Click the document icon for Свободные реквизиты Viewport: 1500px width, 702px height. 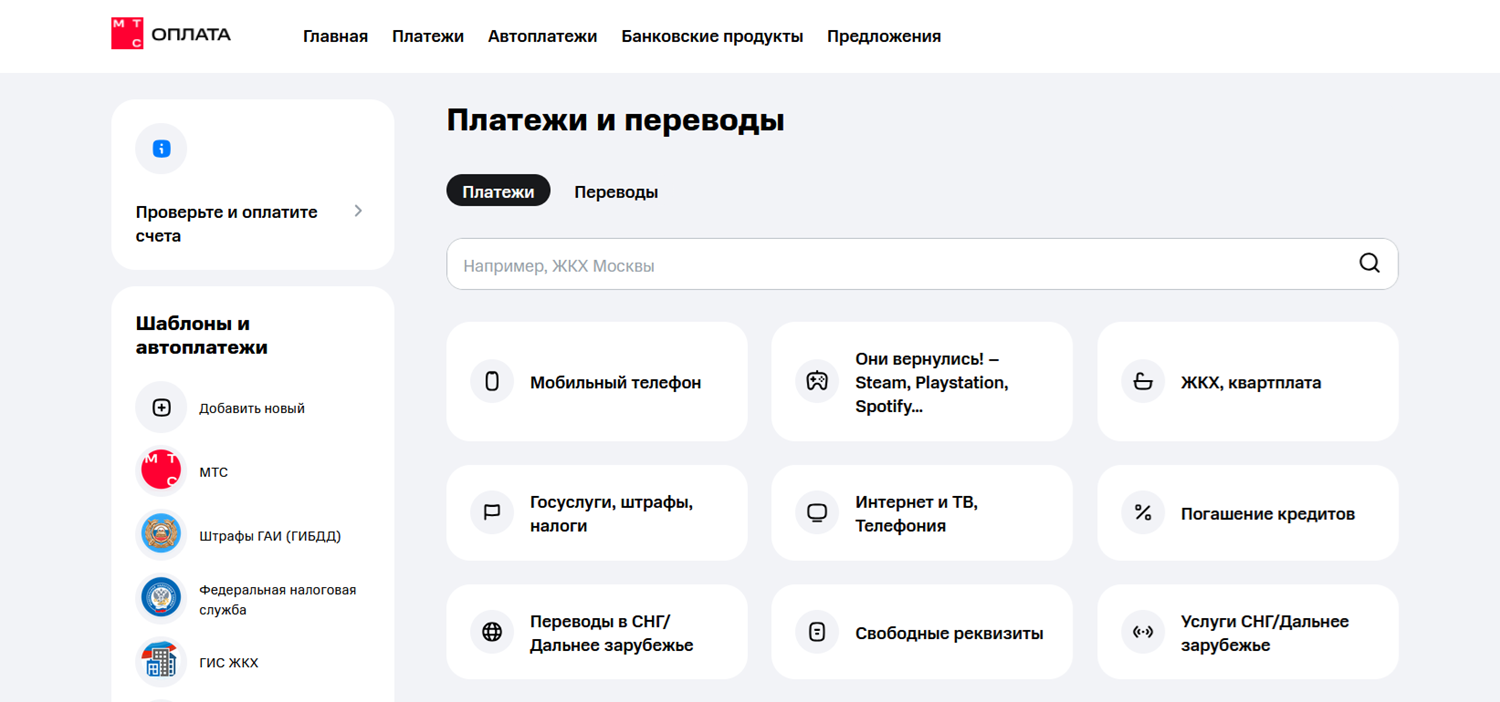pos(817,632)
